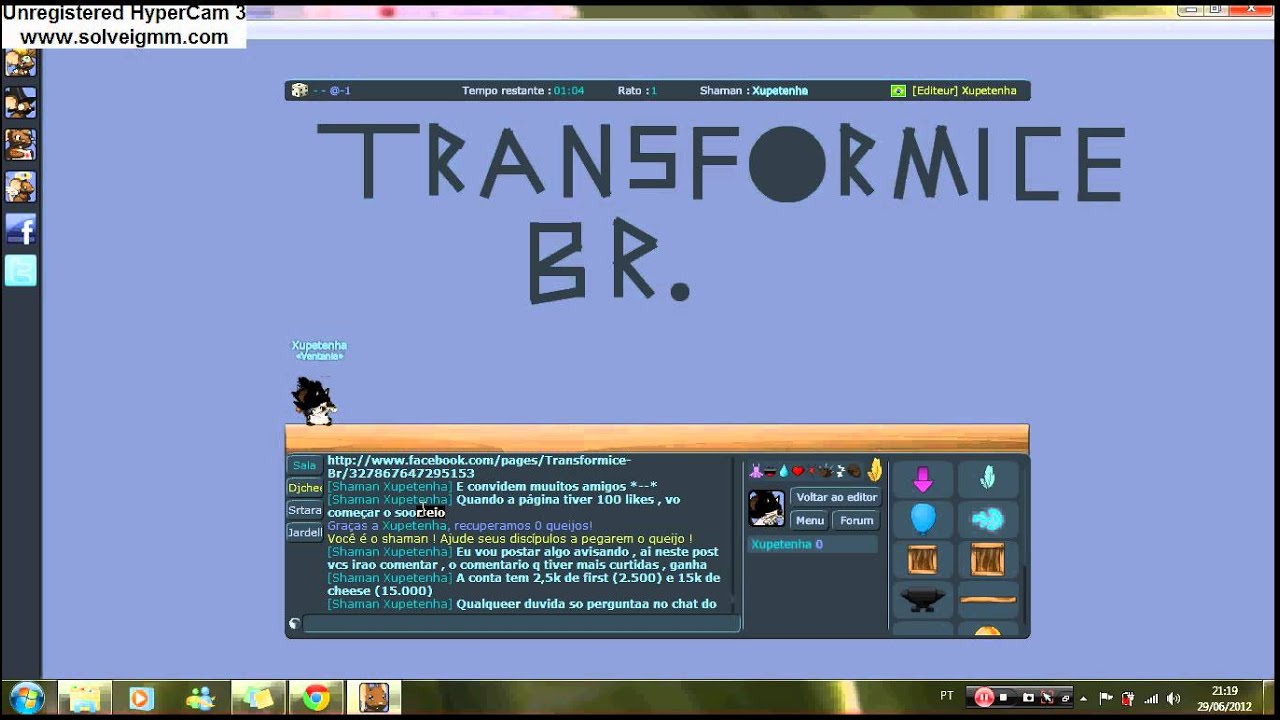The width and height of the screenshot is (1280, 720).
Task: Click the Xupetenha mouse character
Action: (x=314, y=401)
